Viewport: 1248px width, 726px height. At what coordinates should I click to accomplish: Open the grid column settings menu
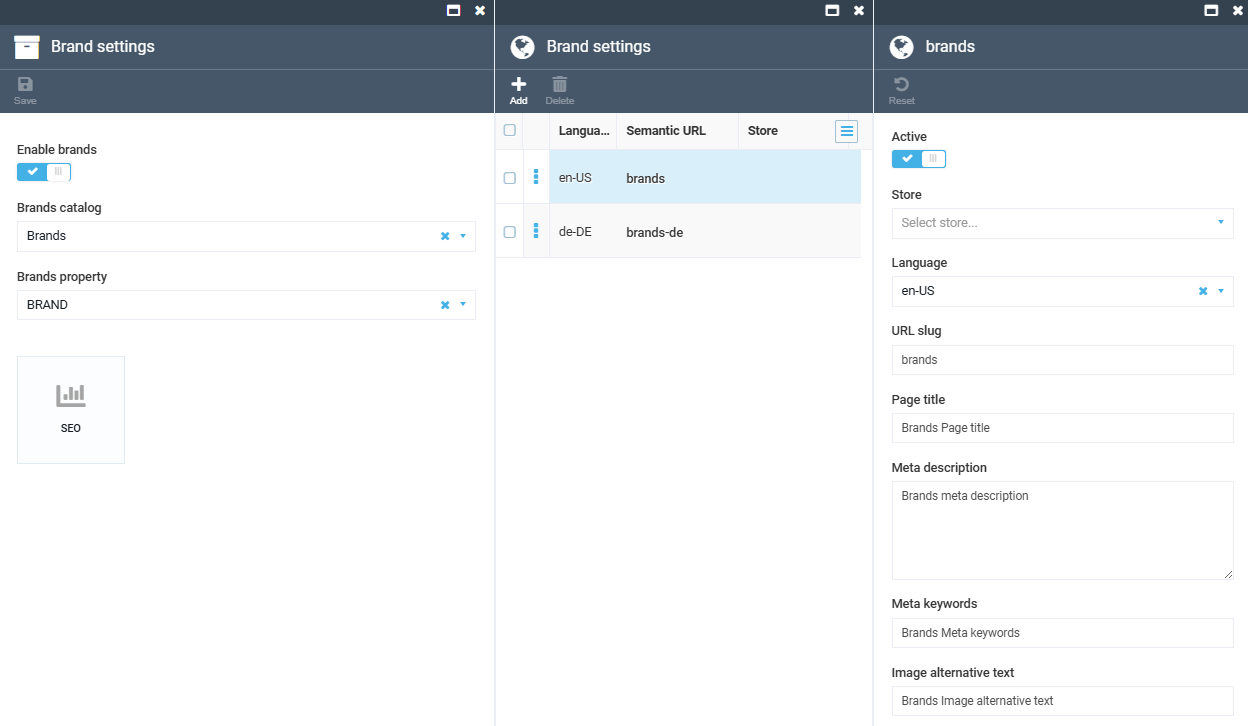click(846, 131)
